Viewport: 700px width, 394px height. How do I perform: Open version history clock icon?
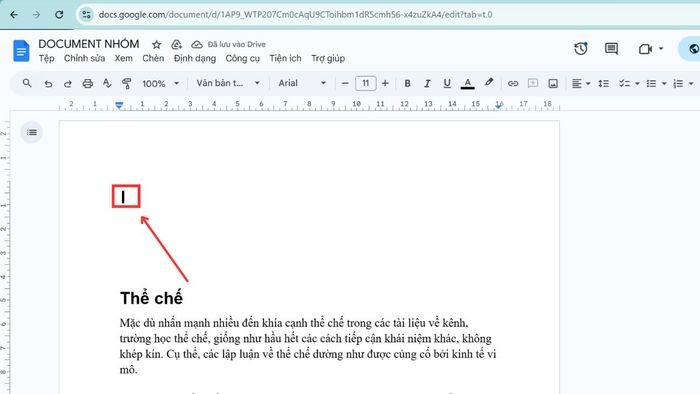point(581,49)
